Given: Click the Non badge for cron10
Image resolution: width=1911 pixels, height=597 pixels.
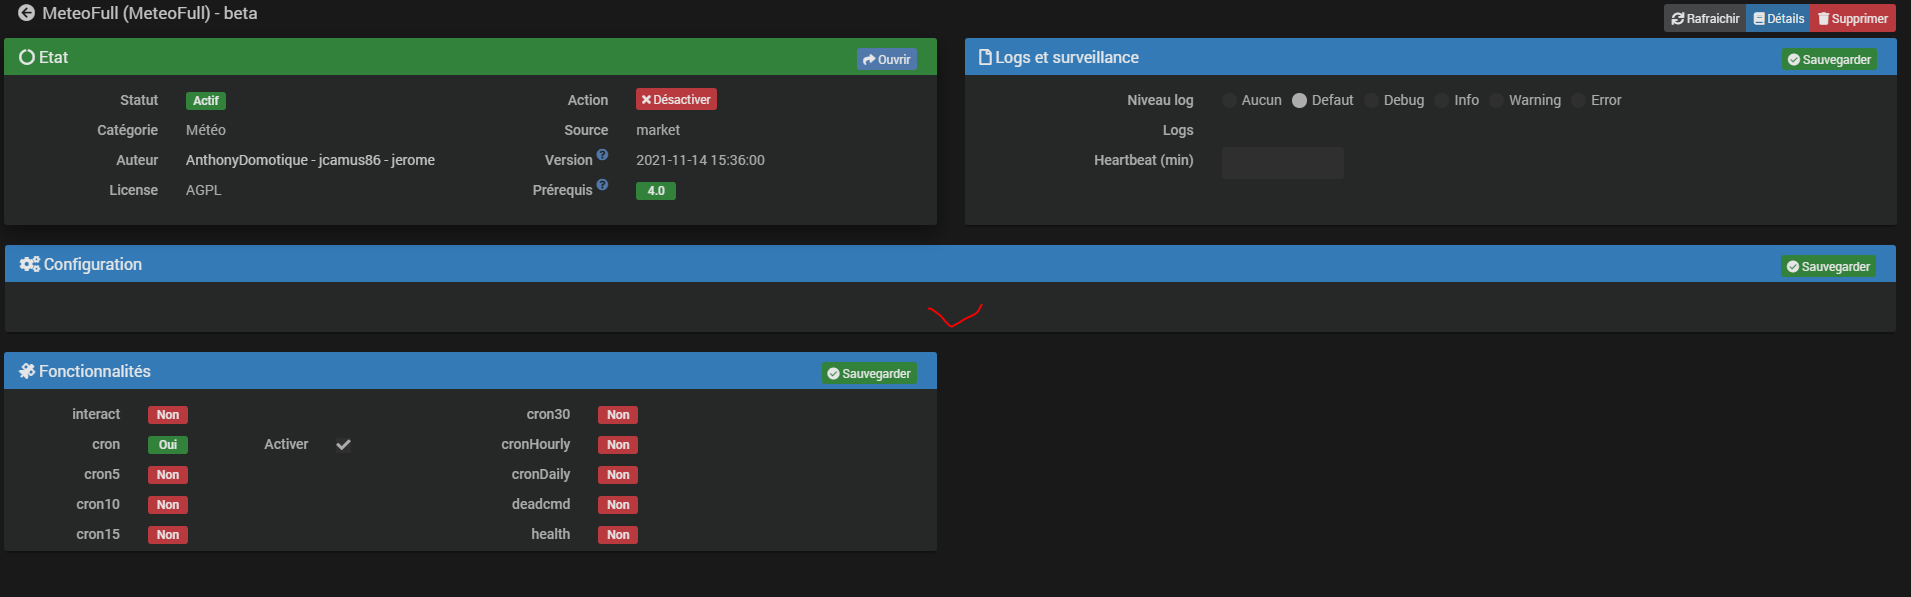Looking at the screenshot, I should [168, 504].
